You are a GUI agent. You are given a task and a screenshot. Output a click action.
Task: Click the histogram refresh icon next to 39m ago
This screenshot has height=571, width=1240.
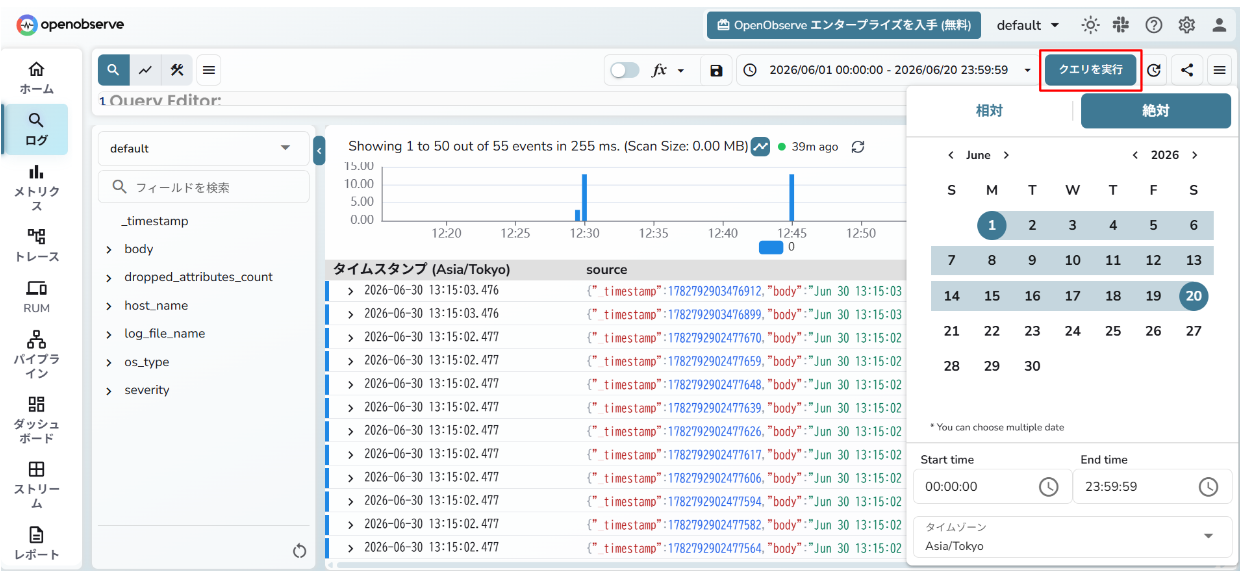coord(857,146)
